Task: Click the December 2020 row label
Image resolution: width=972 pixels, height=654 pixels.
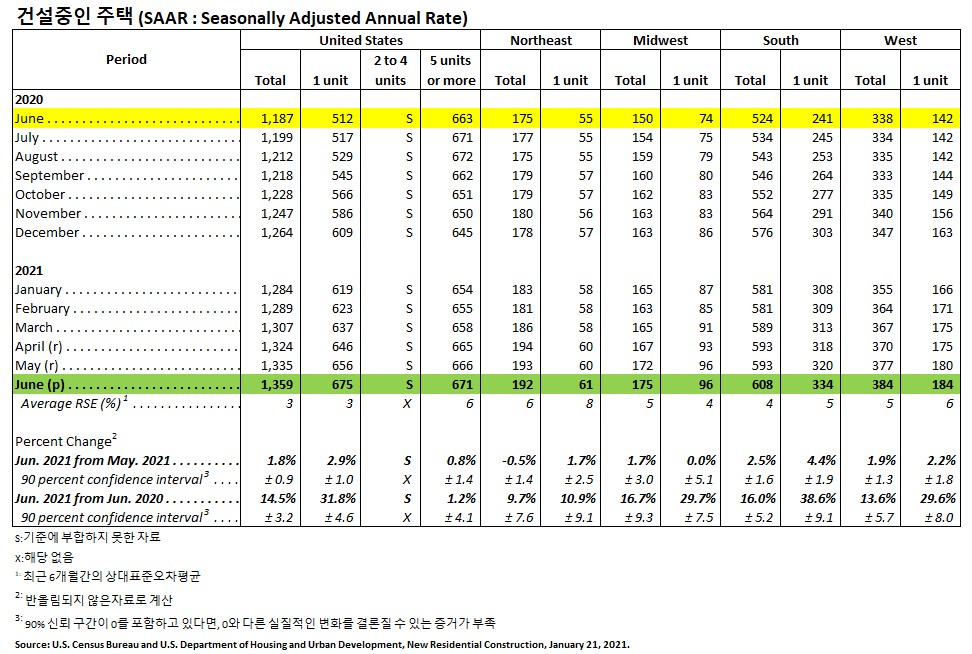Action: 47,232
